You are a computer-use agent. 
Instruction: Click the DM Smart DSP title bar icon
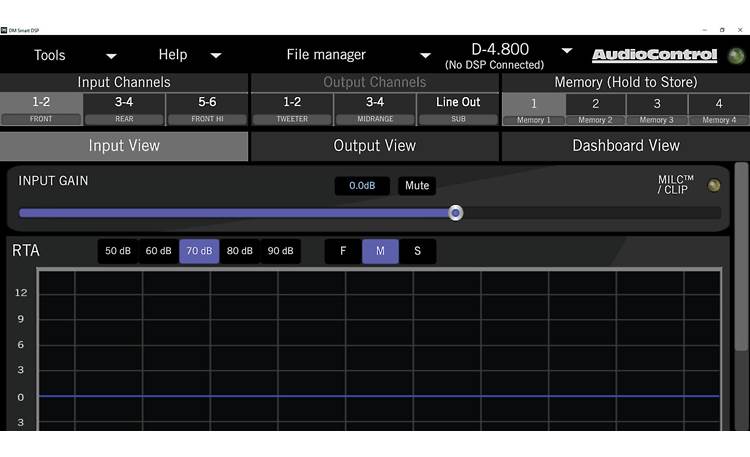(5, 30)
